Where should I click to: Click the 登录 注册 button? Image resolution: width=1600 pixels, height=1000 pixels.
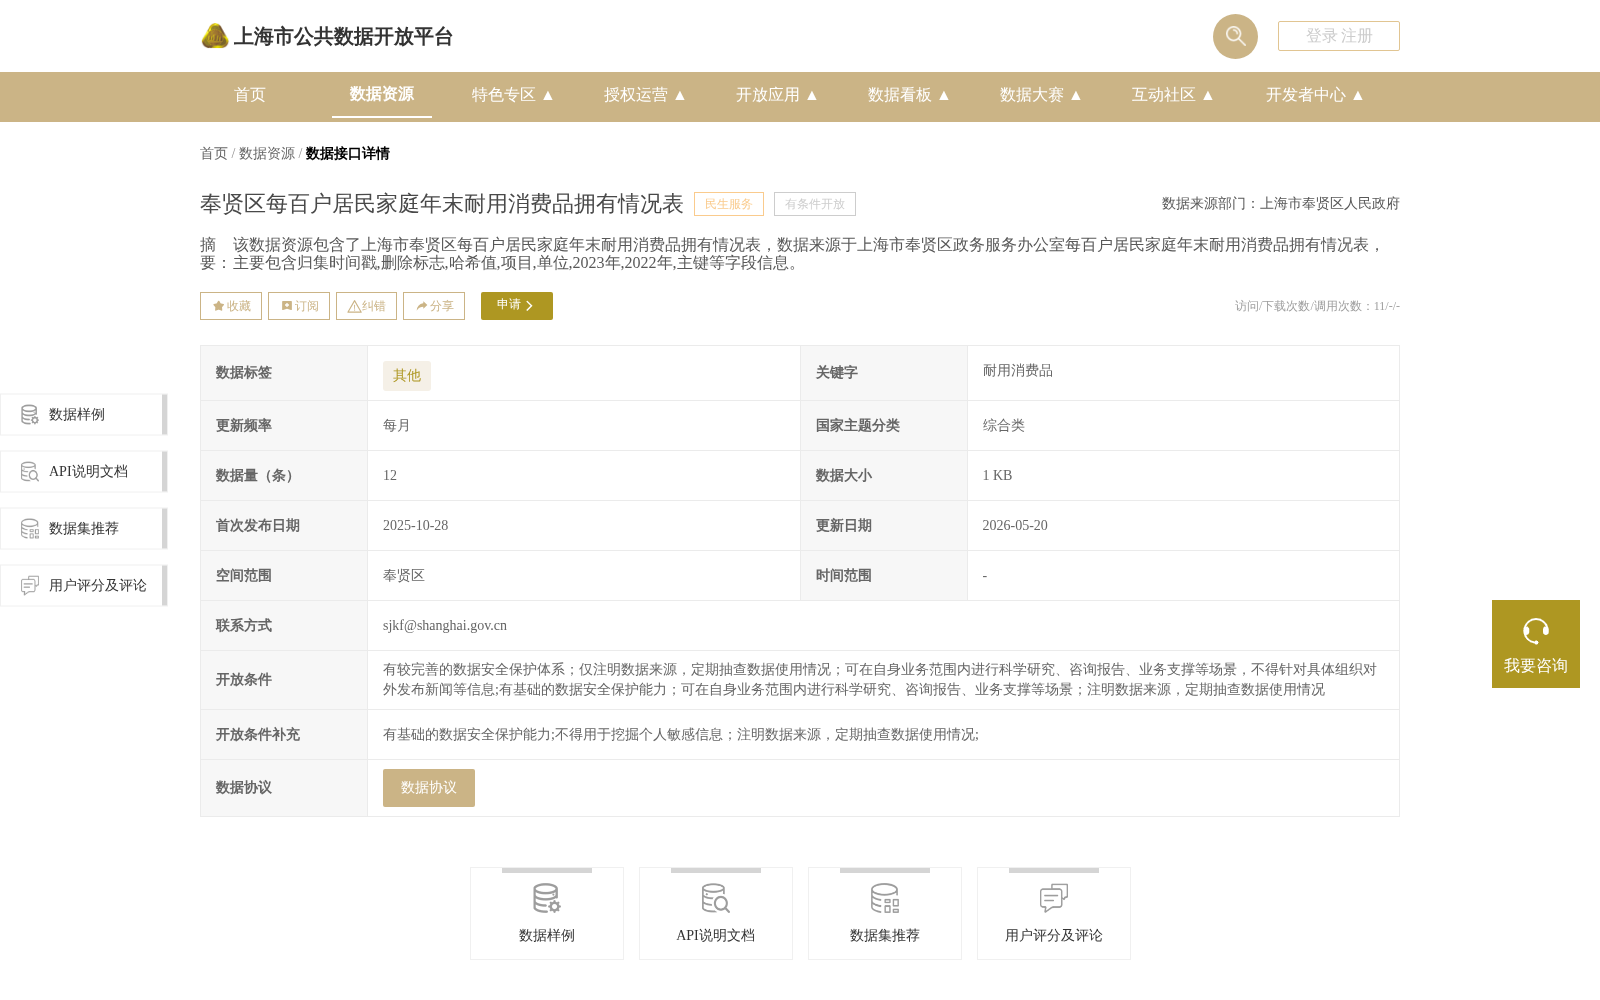1339,36
